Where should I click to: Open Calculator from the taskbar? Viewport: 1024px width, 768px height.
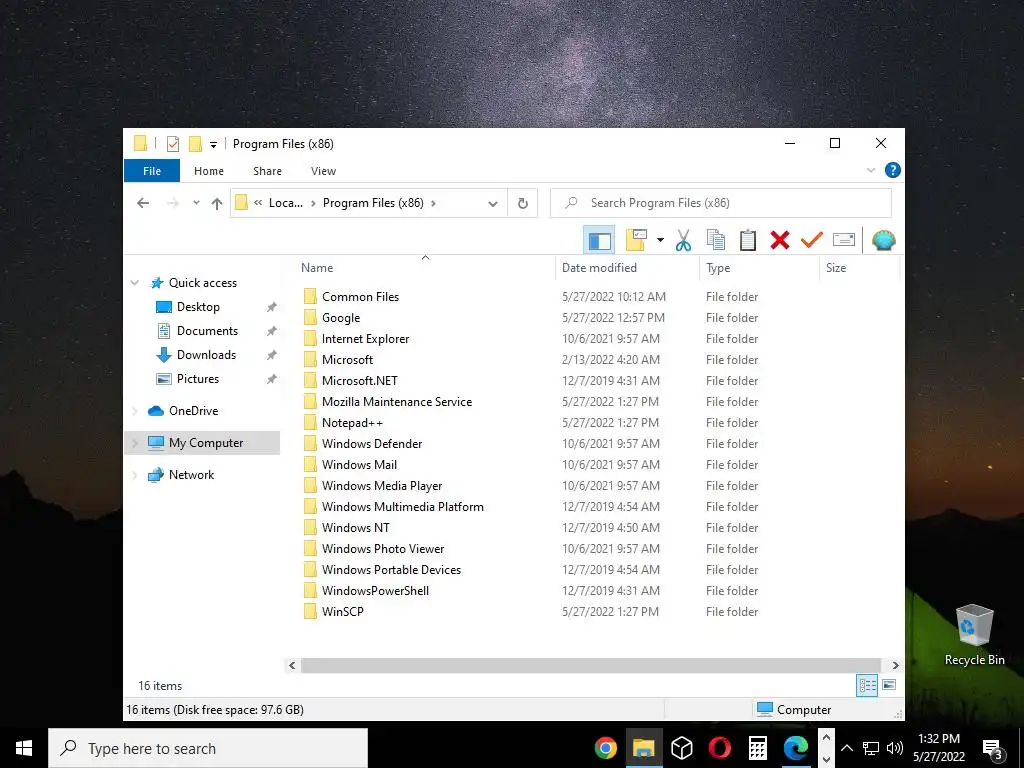pyautogui.click(x=758, y=748)
